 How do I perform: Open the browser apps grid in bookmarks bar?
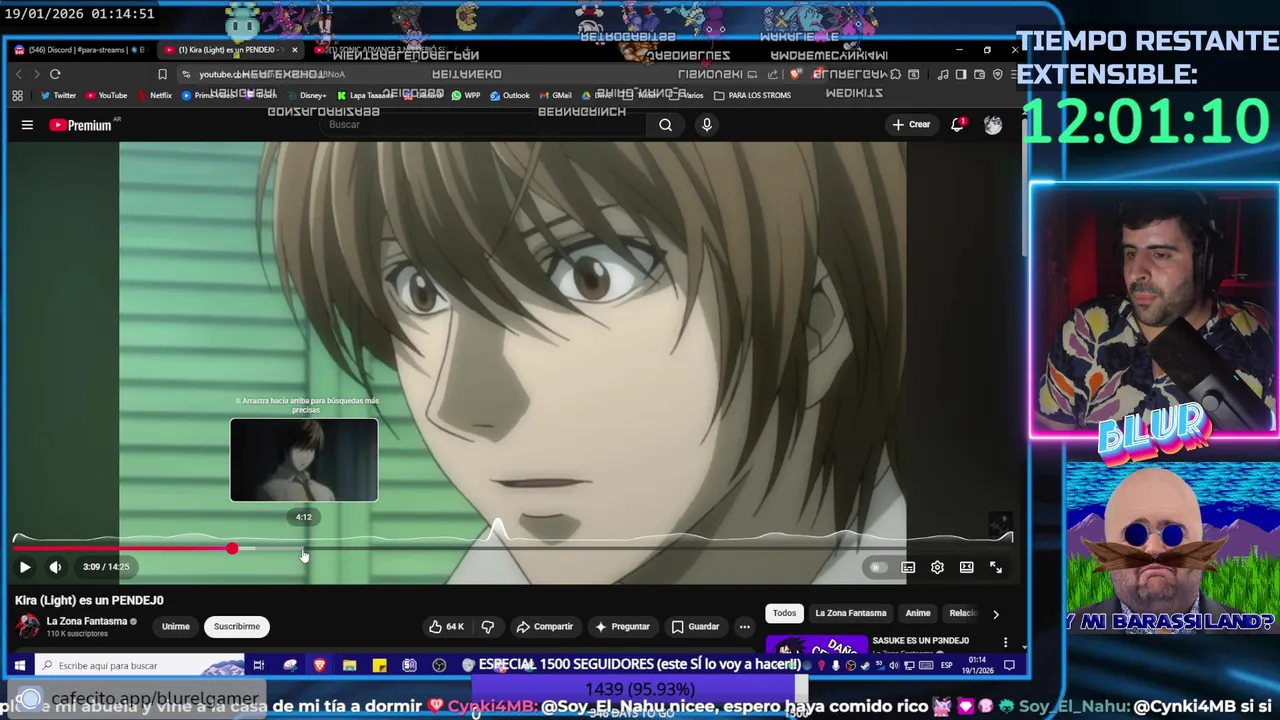point(17,96)
